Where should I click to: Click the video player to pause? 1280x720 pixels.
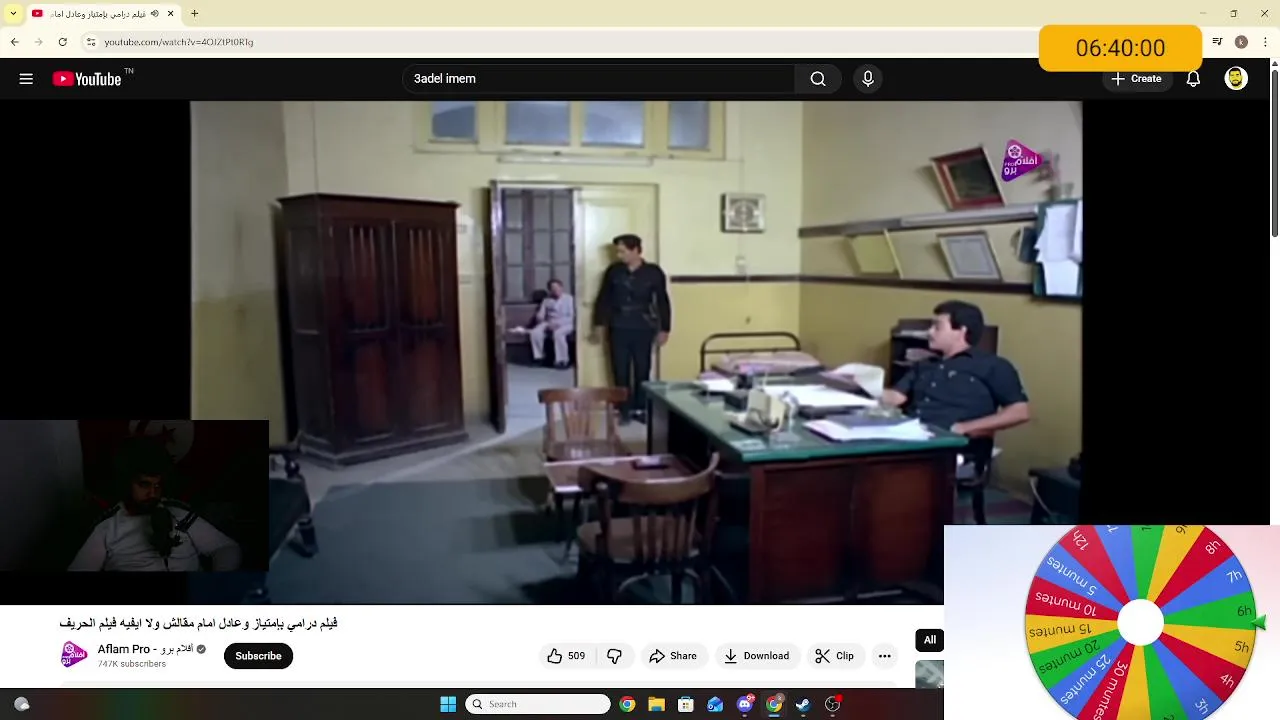pyautogui.click(x=636, y=350)
